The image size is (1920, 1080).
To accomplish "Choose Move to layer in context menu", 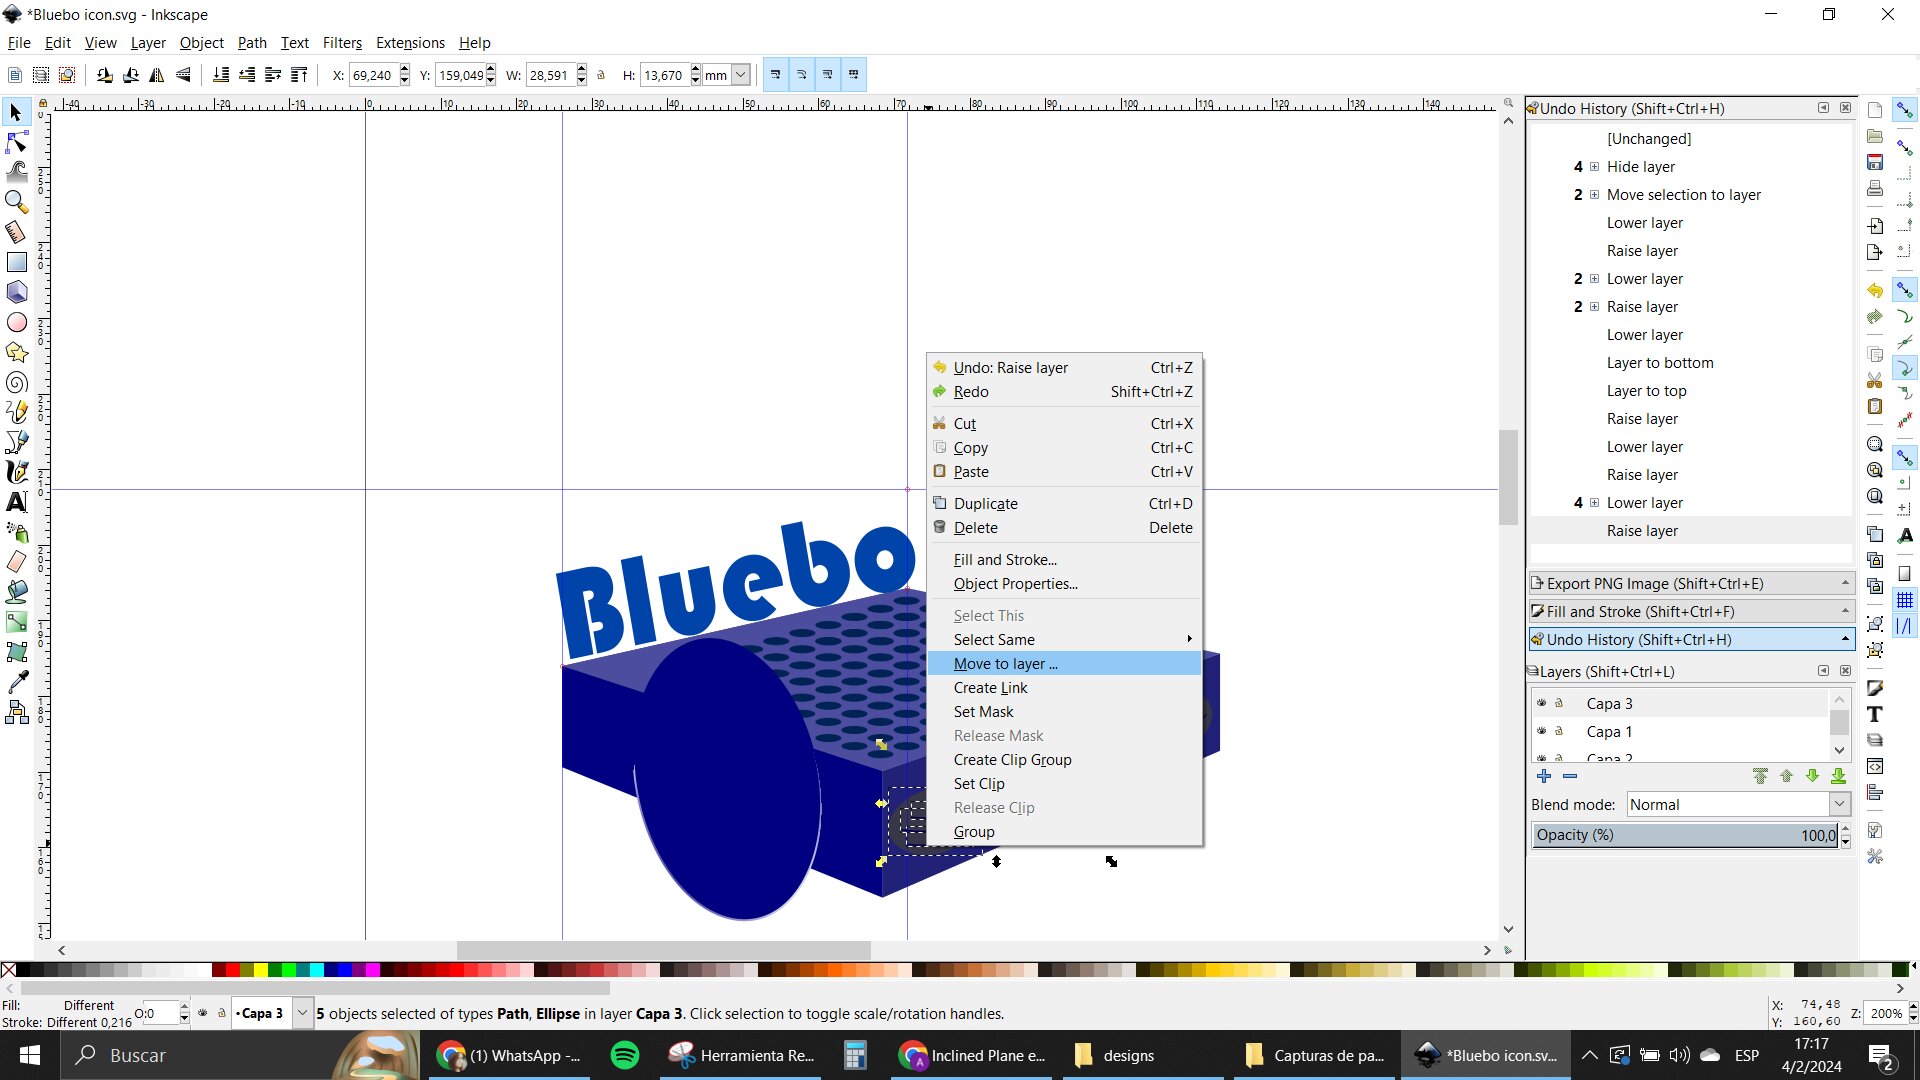I will (1064, 664).
